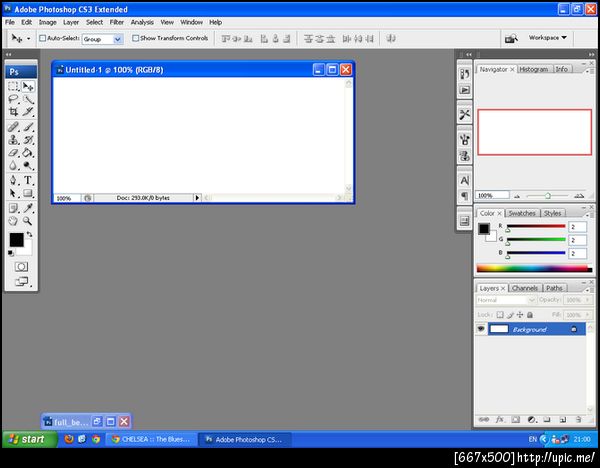This screenshot has height=468, width=600.
Task: Select the Blur tool
Action: (13, 165)
